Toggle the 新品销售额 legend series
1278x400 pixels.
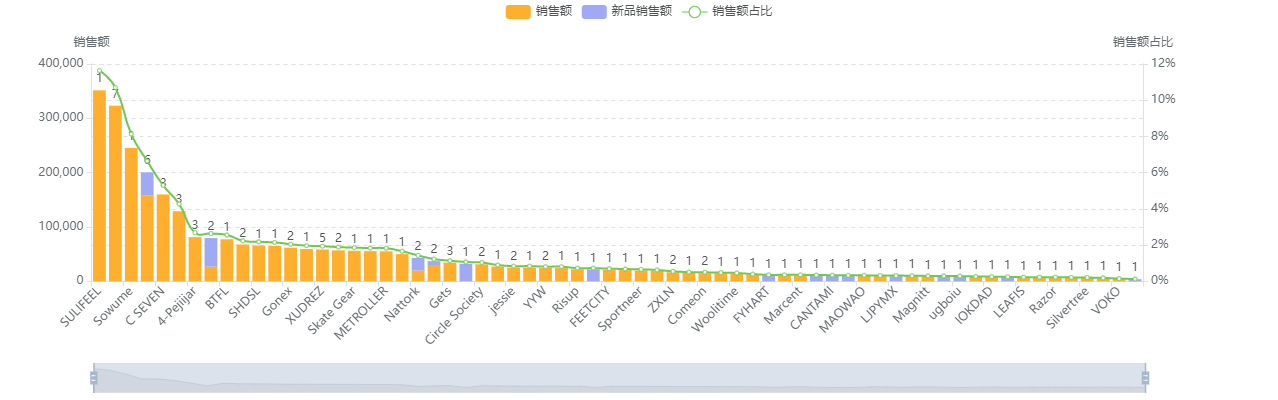[x=626, y=12]
